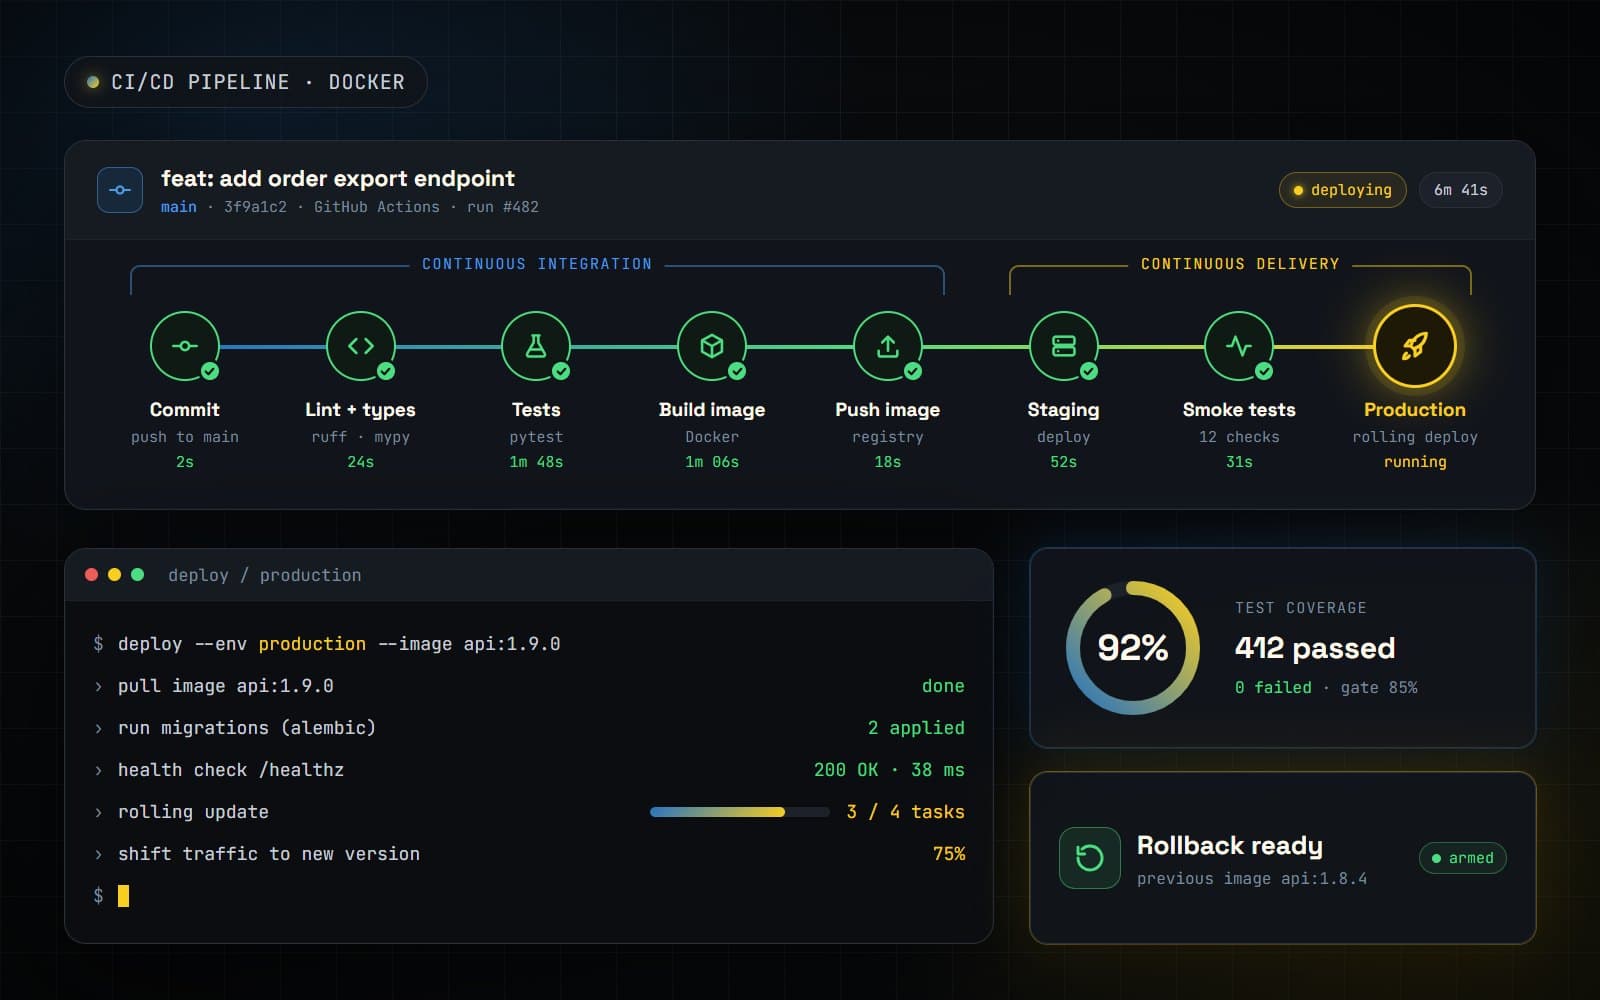The width and height of the screenshot is (1600, 1000).
Task: Click the 6m 41s duration pill
Action: (x=1461, y=190)
